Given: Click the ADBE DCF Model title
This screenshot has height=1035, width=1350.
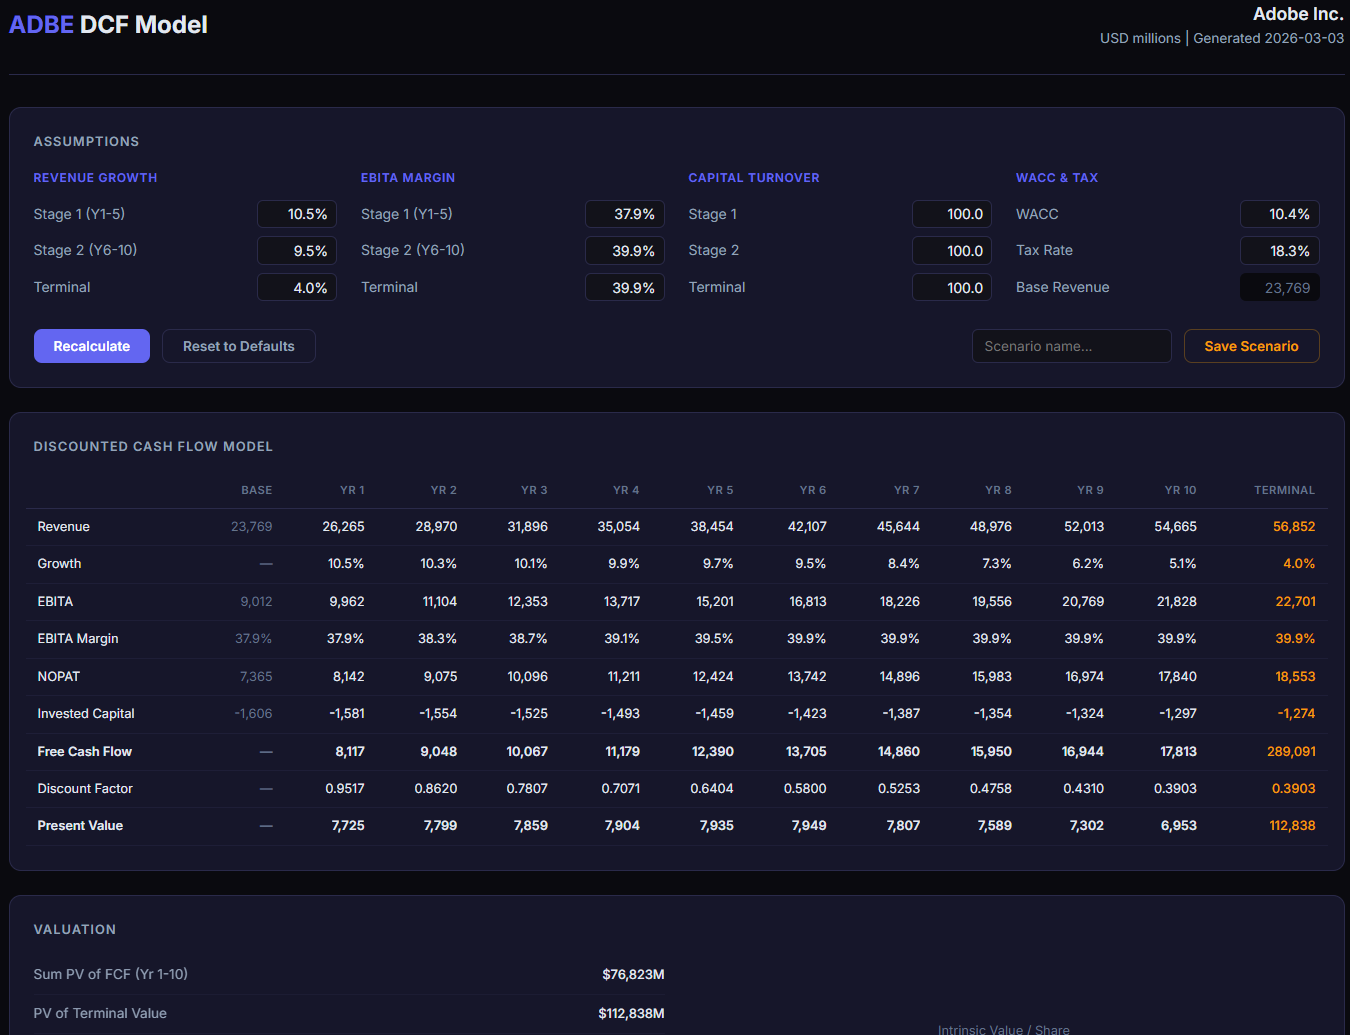Looking at the screenshot, I should [x=108, y=25].
